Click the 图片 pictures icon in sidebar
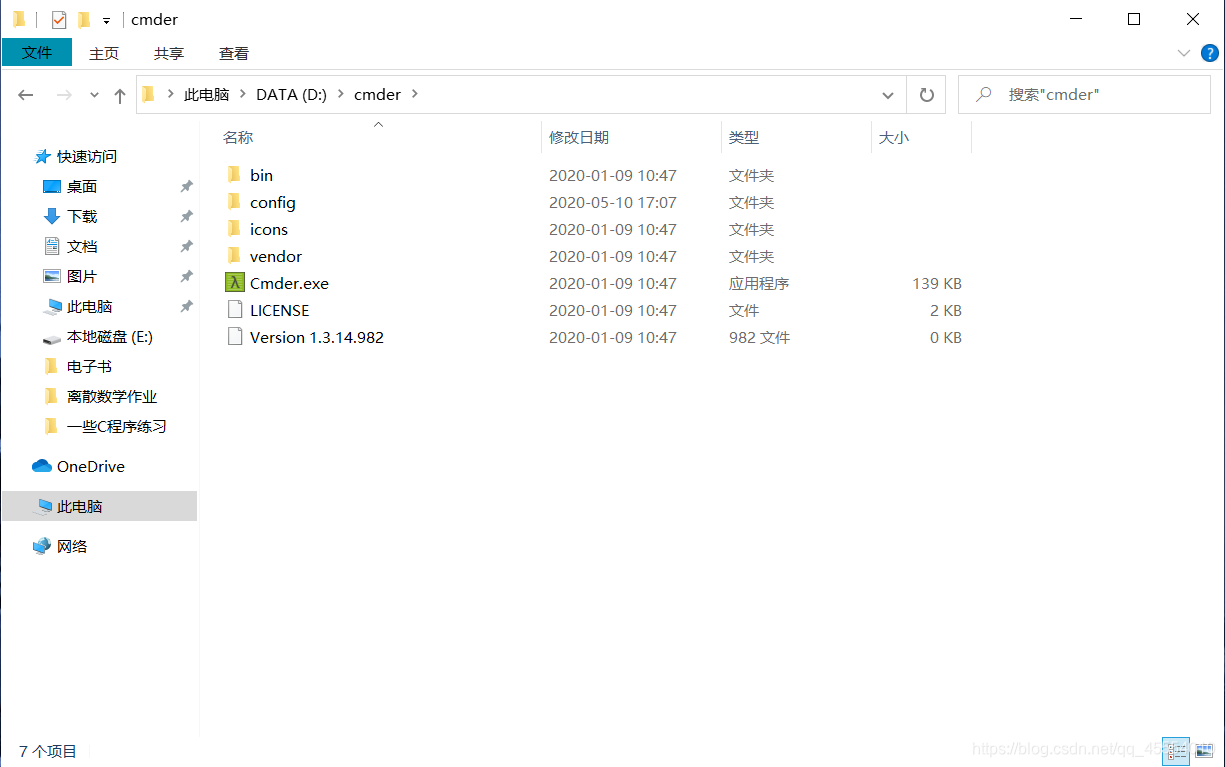 pos(52,276)
